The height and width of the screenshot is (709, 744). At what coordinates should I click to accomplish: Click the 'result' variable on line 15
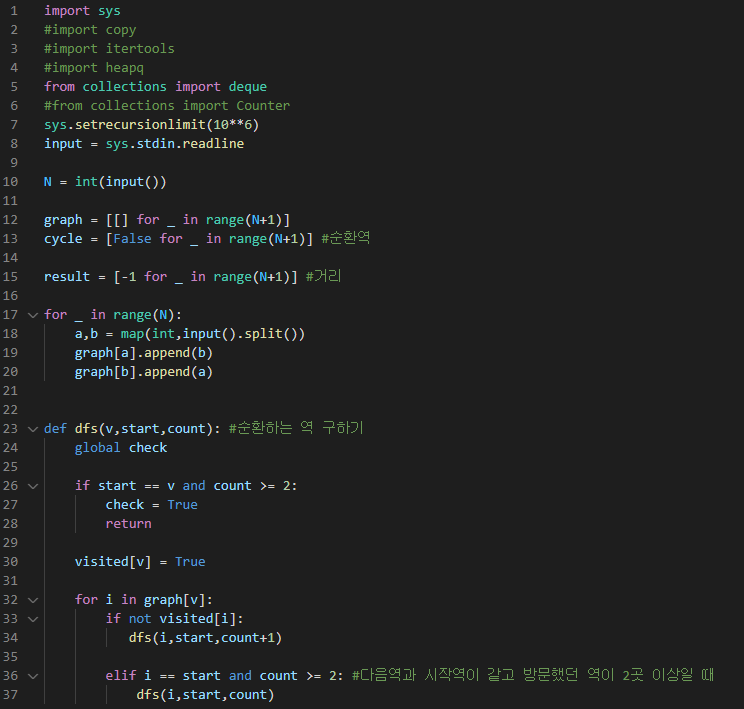(67, 277)
